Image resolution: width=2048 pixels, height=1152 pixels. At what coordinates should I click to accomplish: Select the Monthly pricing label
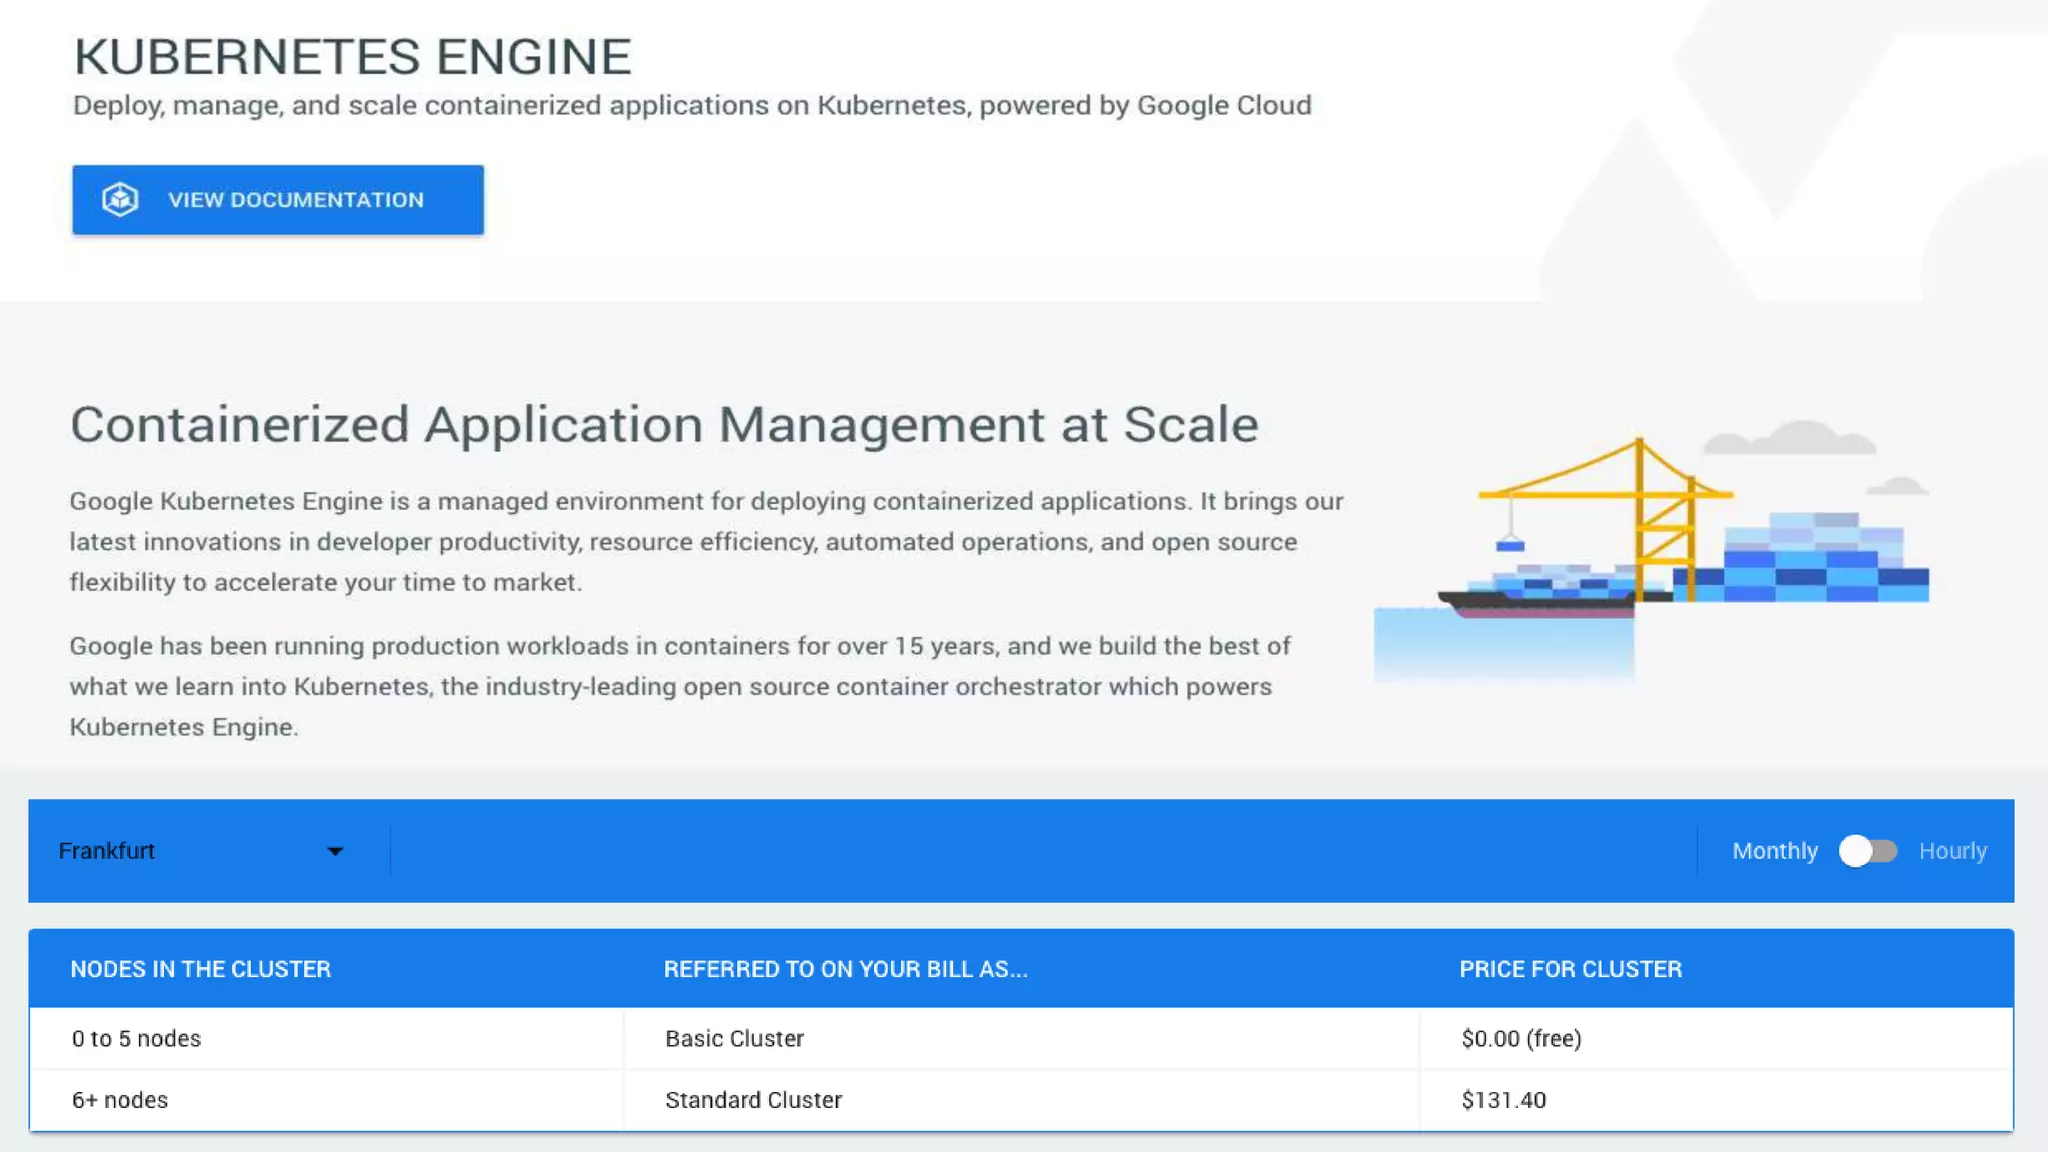[x=1774, y=851]
